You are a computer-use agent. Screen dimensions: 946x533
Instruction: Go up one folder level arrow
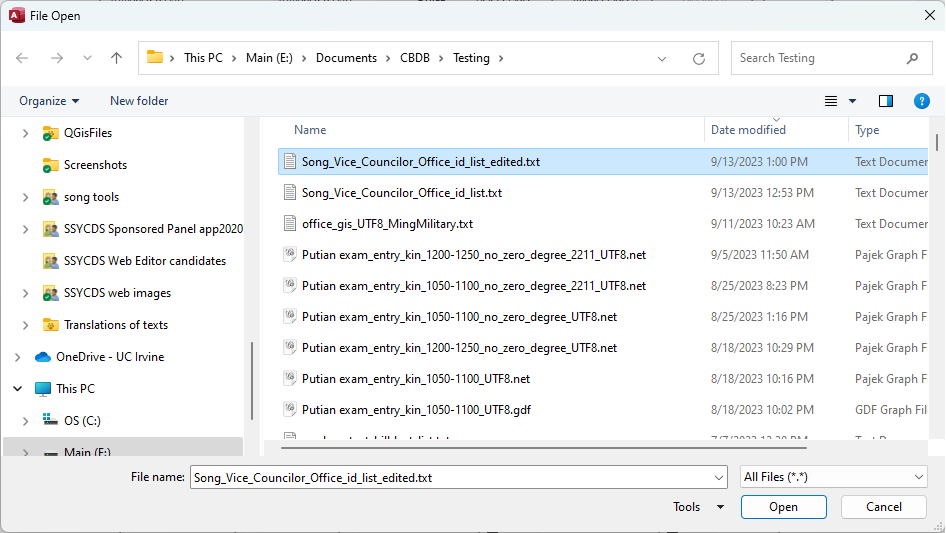[x=116, y=58]
